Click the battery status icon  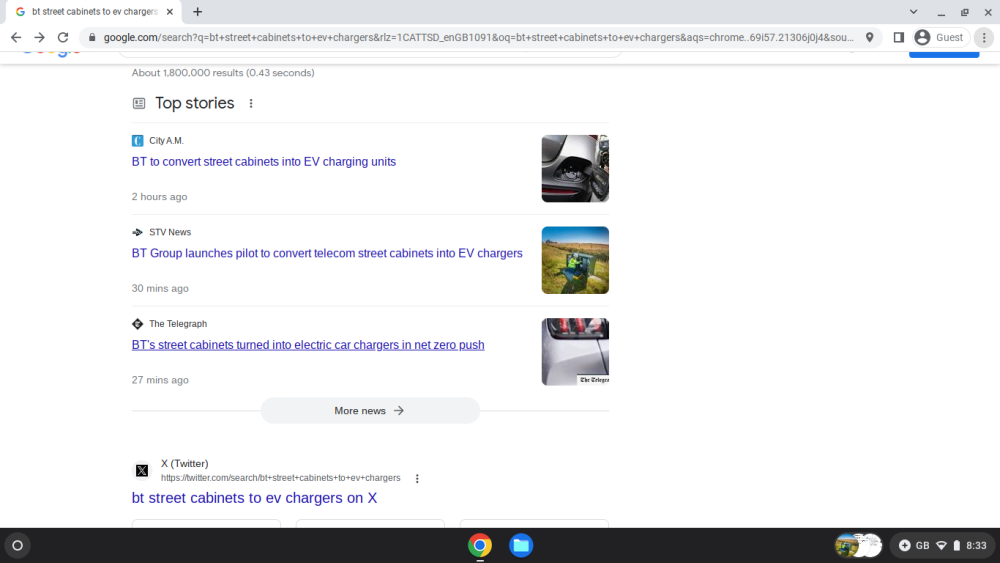[x=957, y=545]
